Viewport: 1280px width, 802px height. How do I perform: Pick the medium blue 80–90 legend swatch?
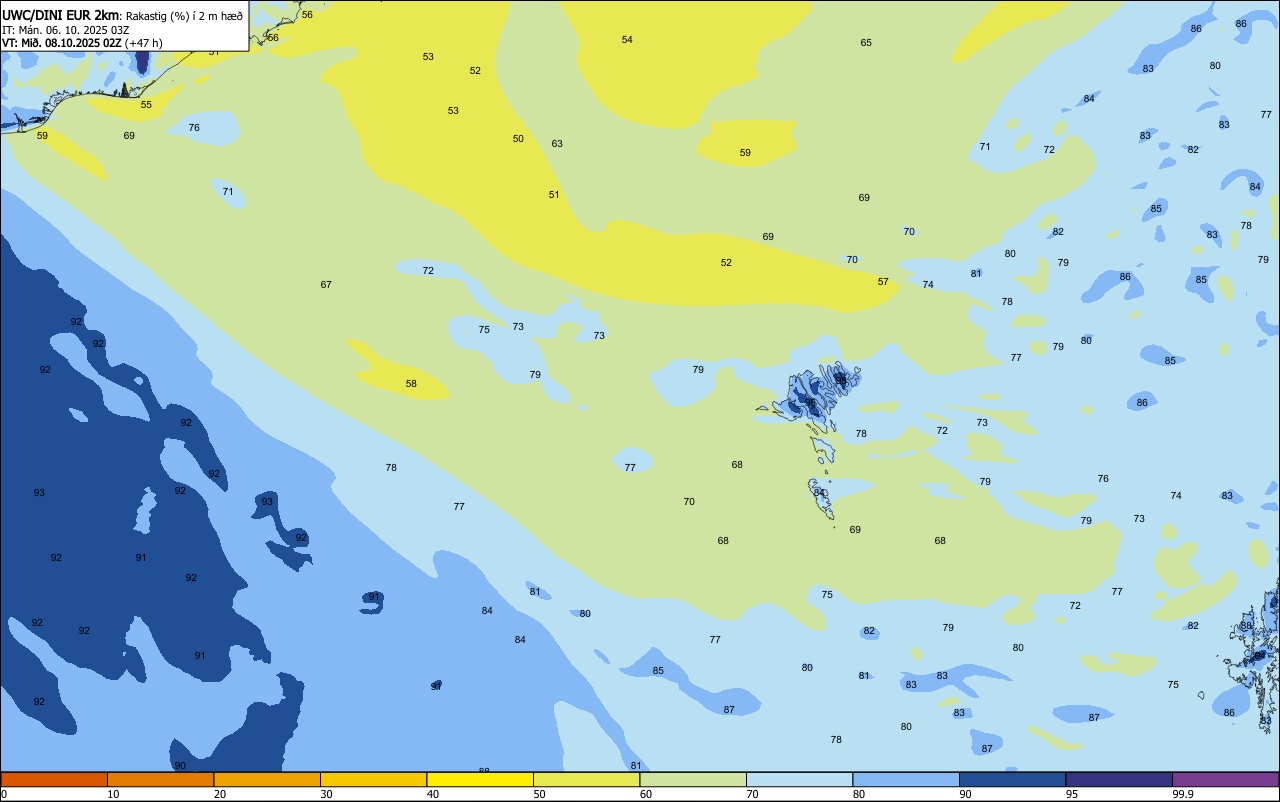pyautogui.click(x=906, y=779)
